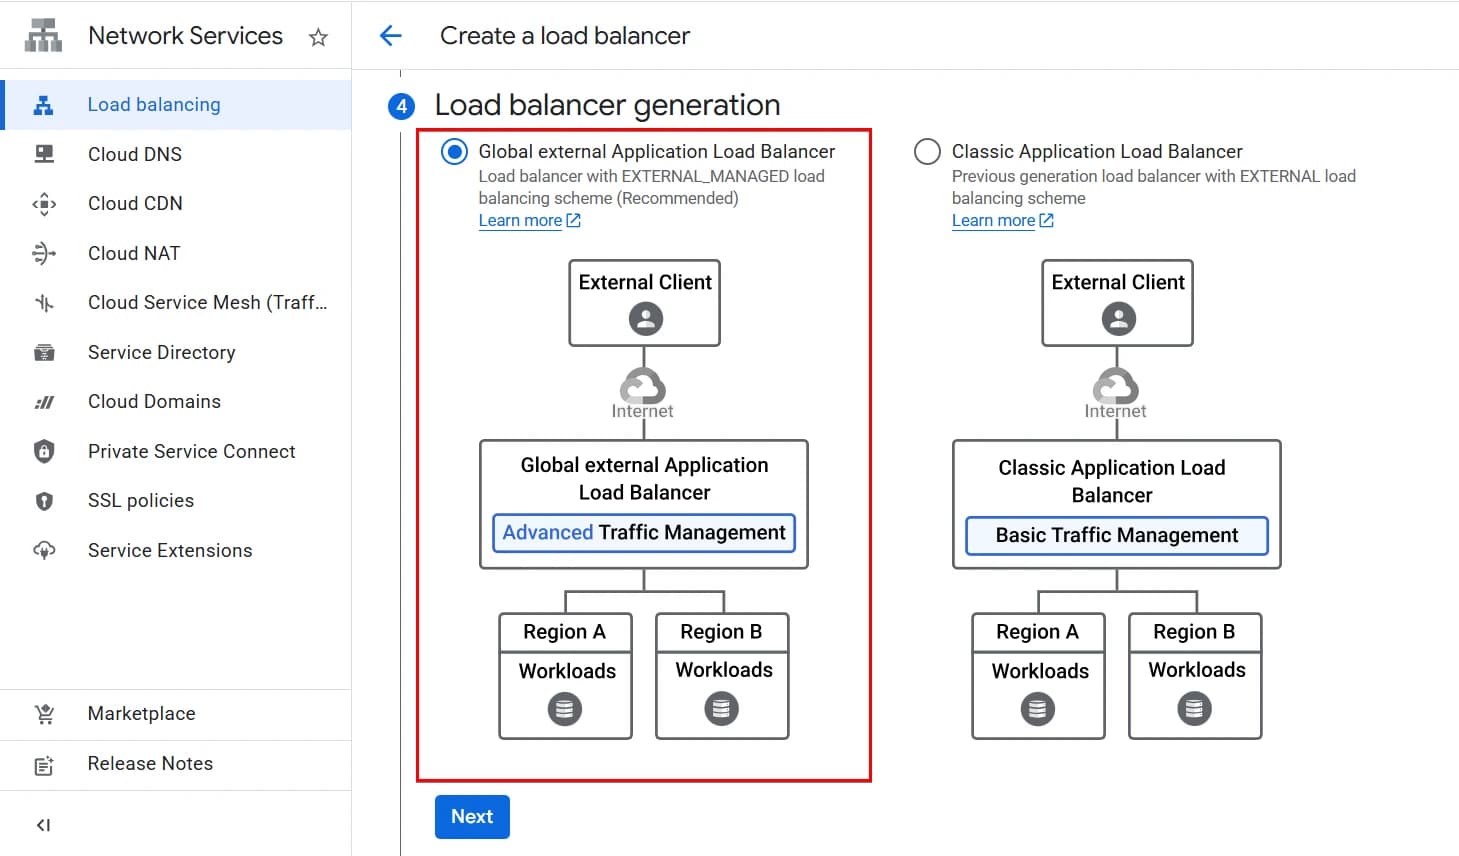The width and height of the screenshot is (1459, 856).
Task: Click Next to continue setup
Action: (x=471, y=816)
